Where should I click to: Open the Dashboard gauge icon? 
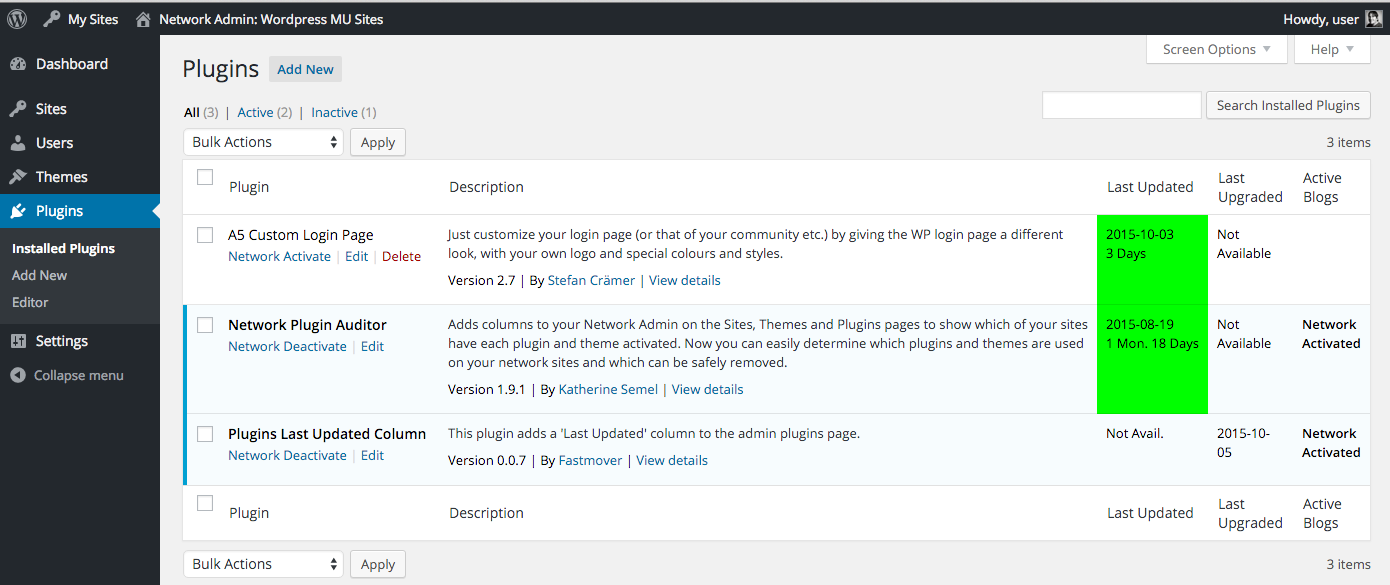click(18, 64)
